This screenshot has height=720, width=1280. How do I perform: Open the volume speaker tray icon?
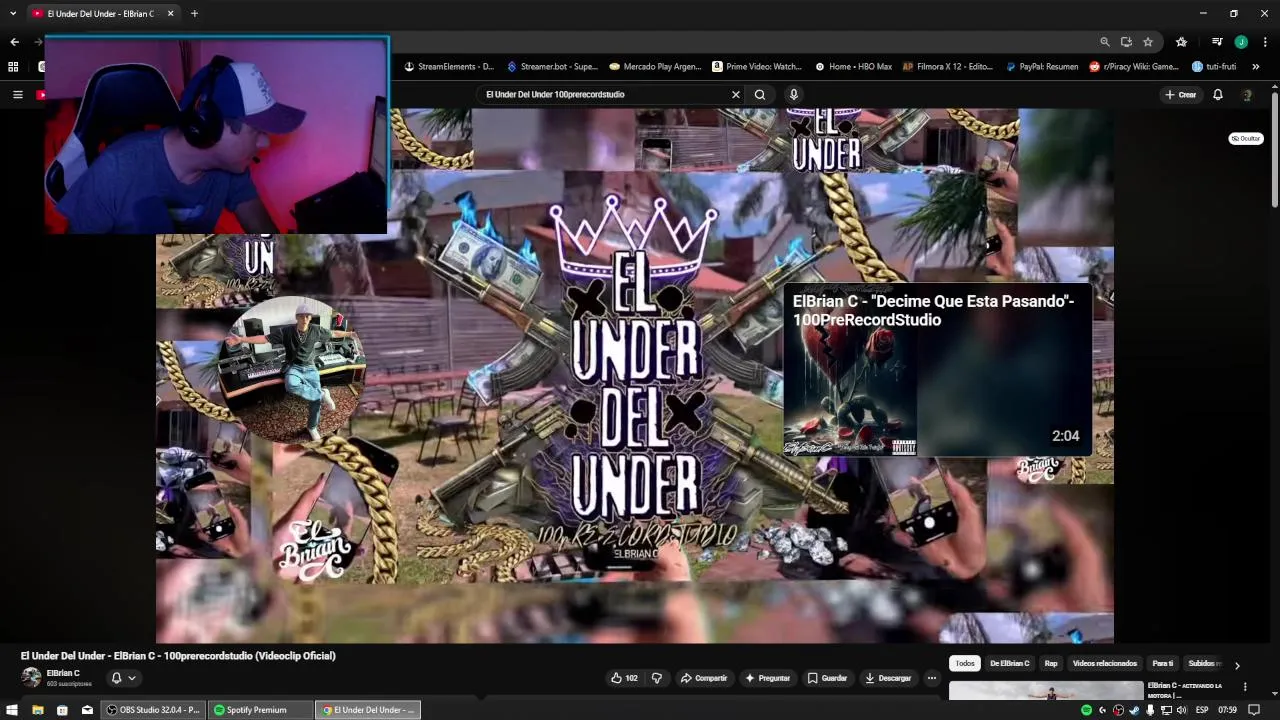point(1182,710)
